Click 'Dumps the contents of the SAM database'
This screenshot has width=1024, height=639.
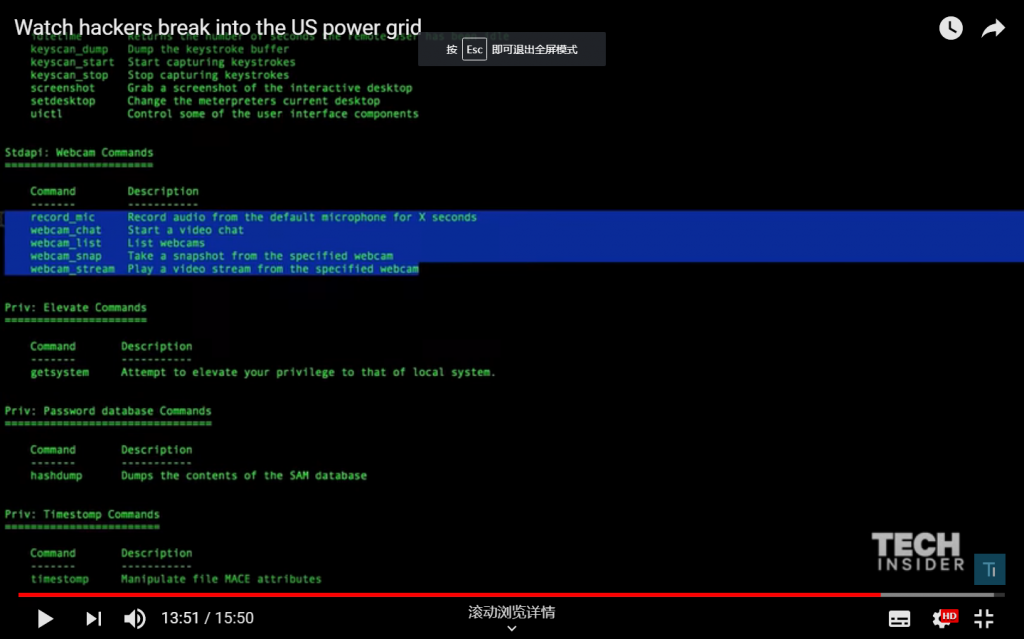tap(244, 476)
